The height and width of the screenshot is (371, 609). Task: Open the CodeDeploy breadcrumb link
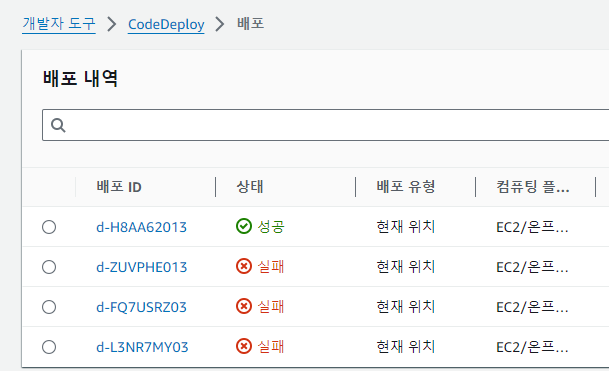(x=166, y=24)
